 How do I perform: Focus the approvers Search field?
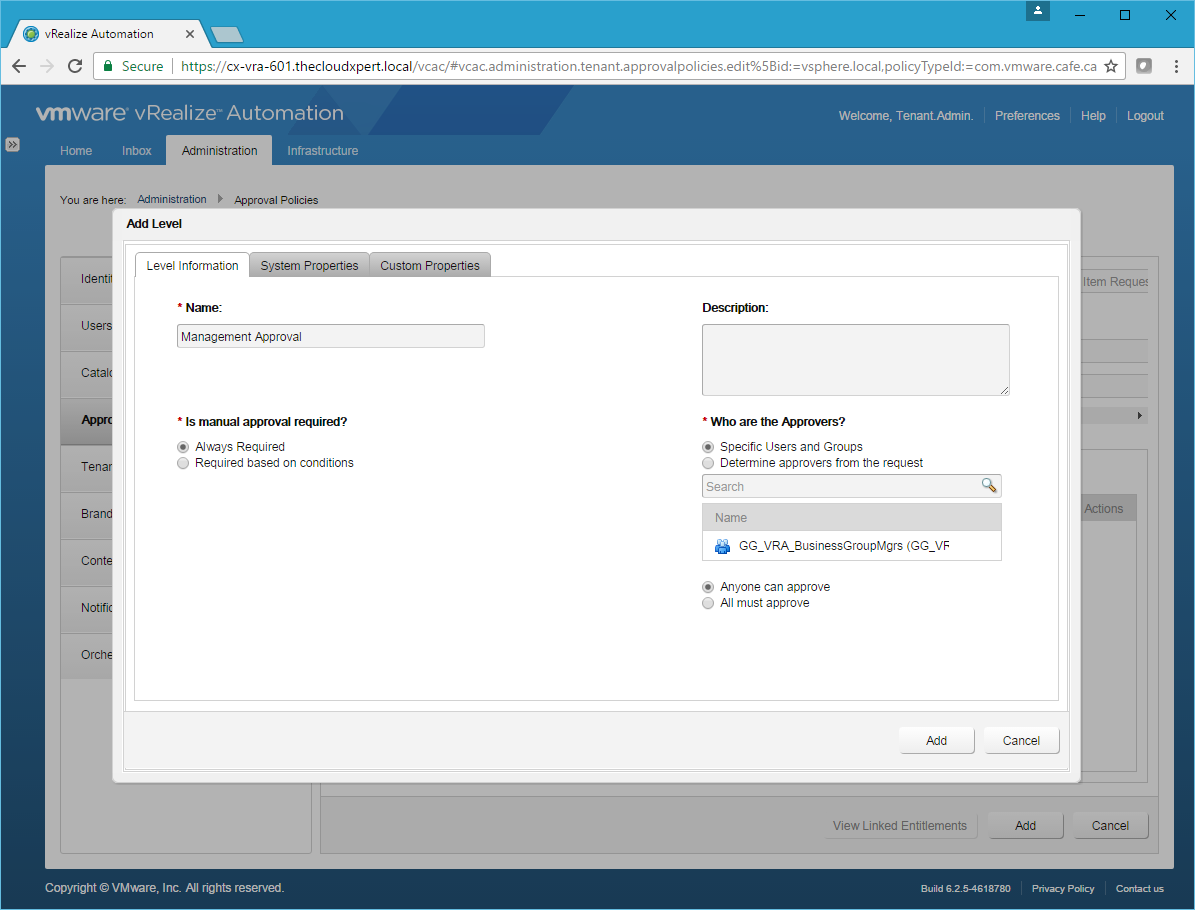pyautogui.click(x=840, y=487)
